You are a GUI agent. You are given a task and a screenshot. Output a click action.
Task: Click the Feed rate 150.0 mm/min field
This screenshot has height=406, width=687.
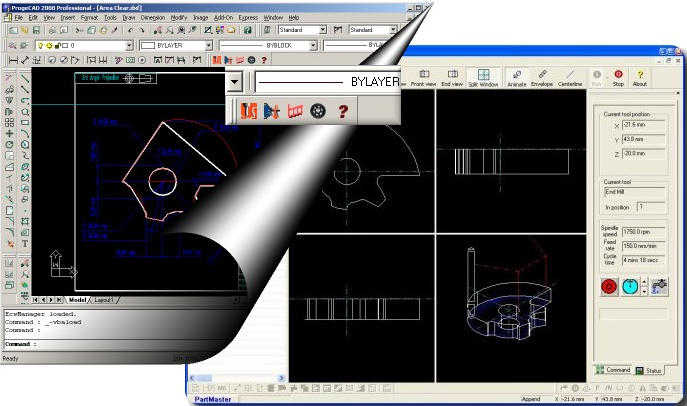click(x=643, y=246)
